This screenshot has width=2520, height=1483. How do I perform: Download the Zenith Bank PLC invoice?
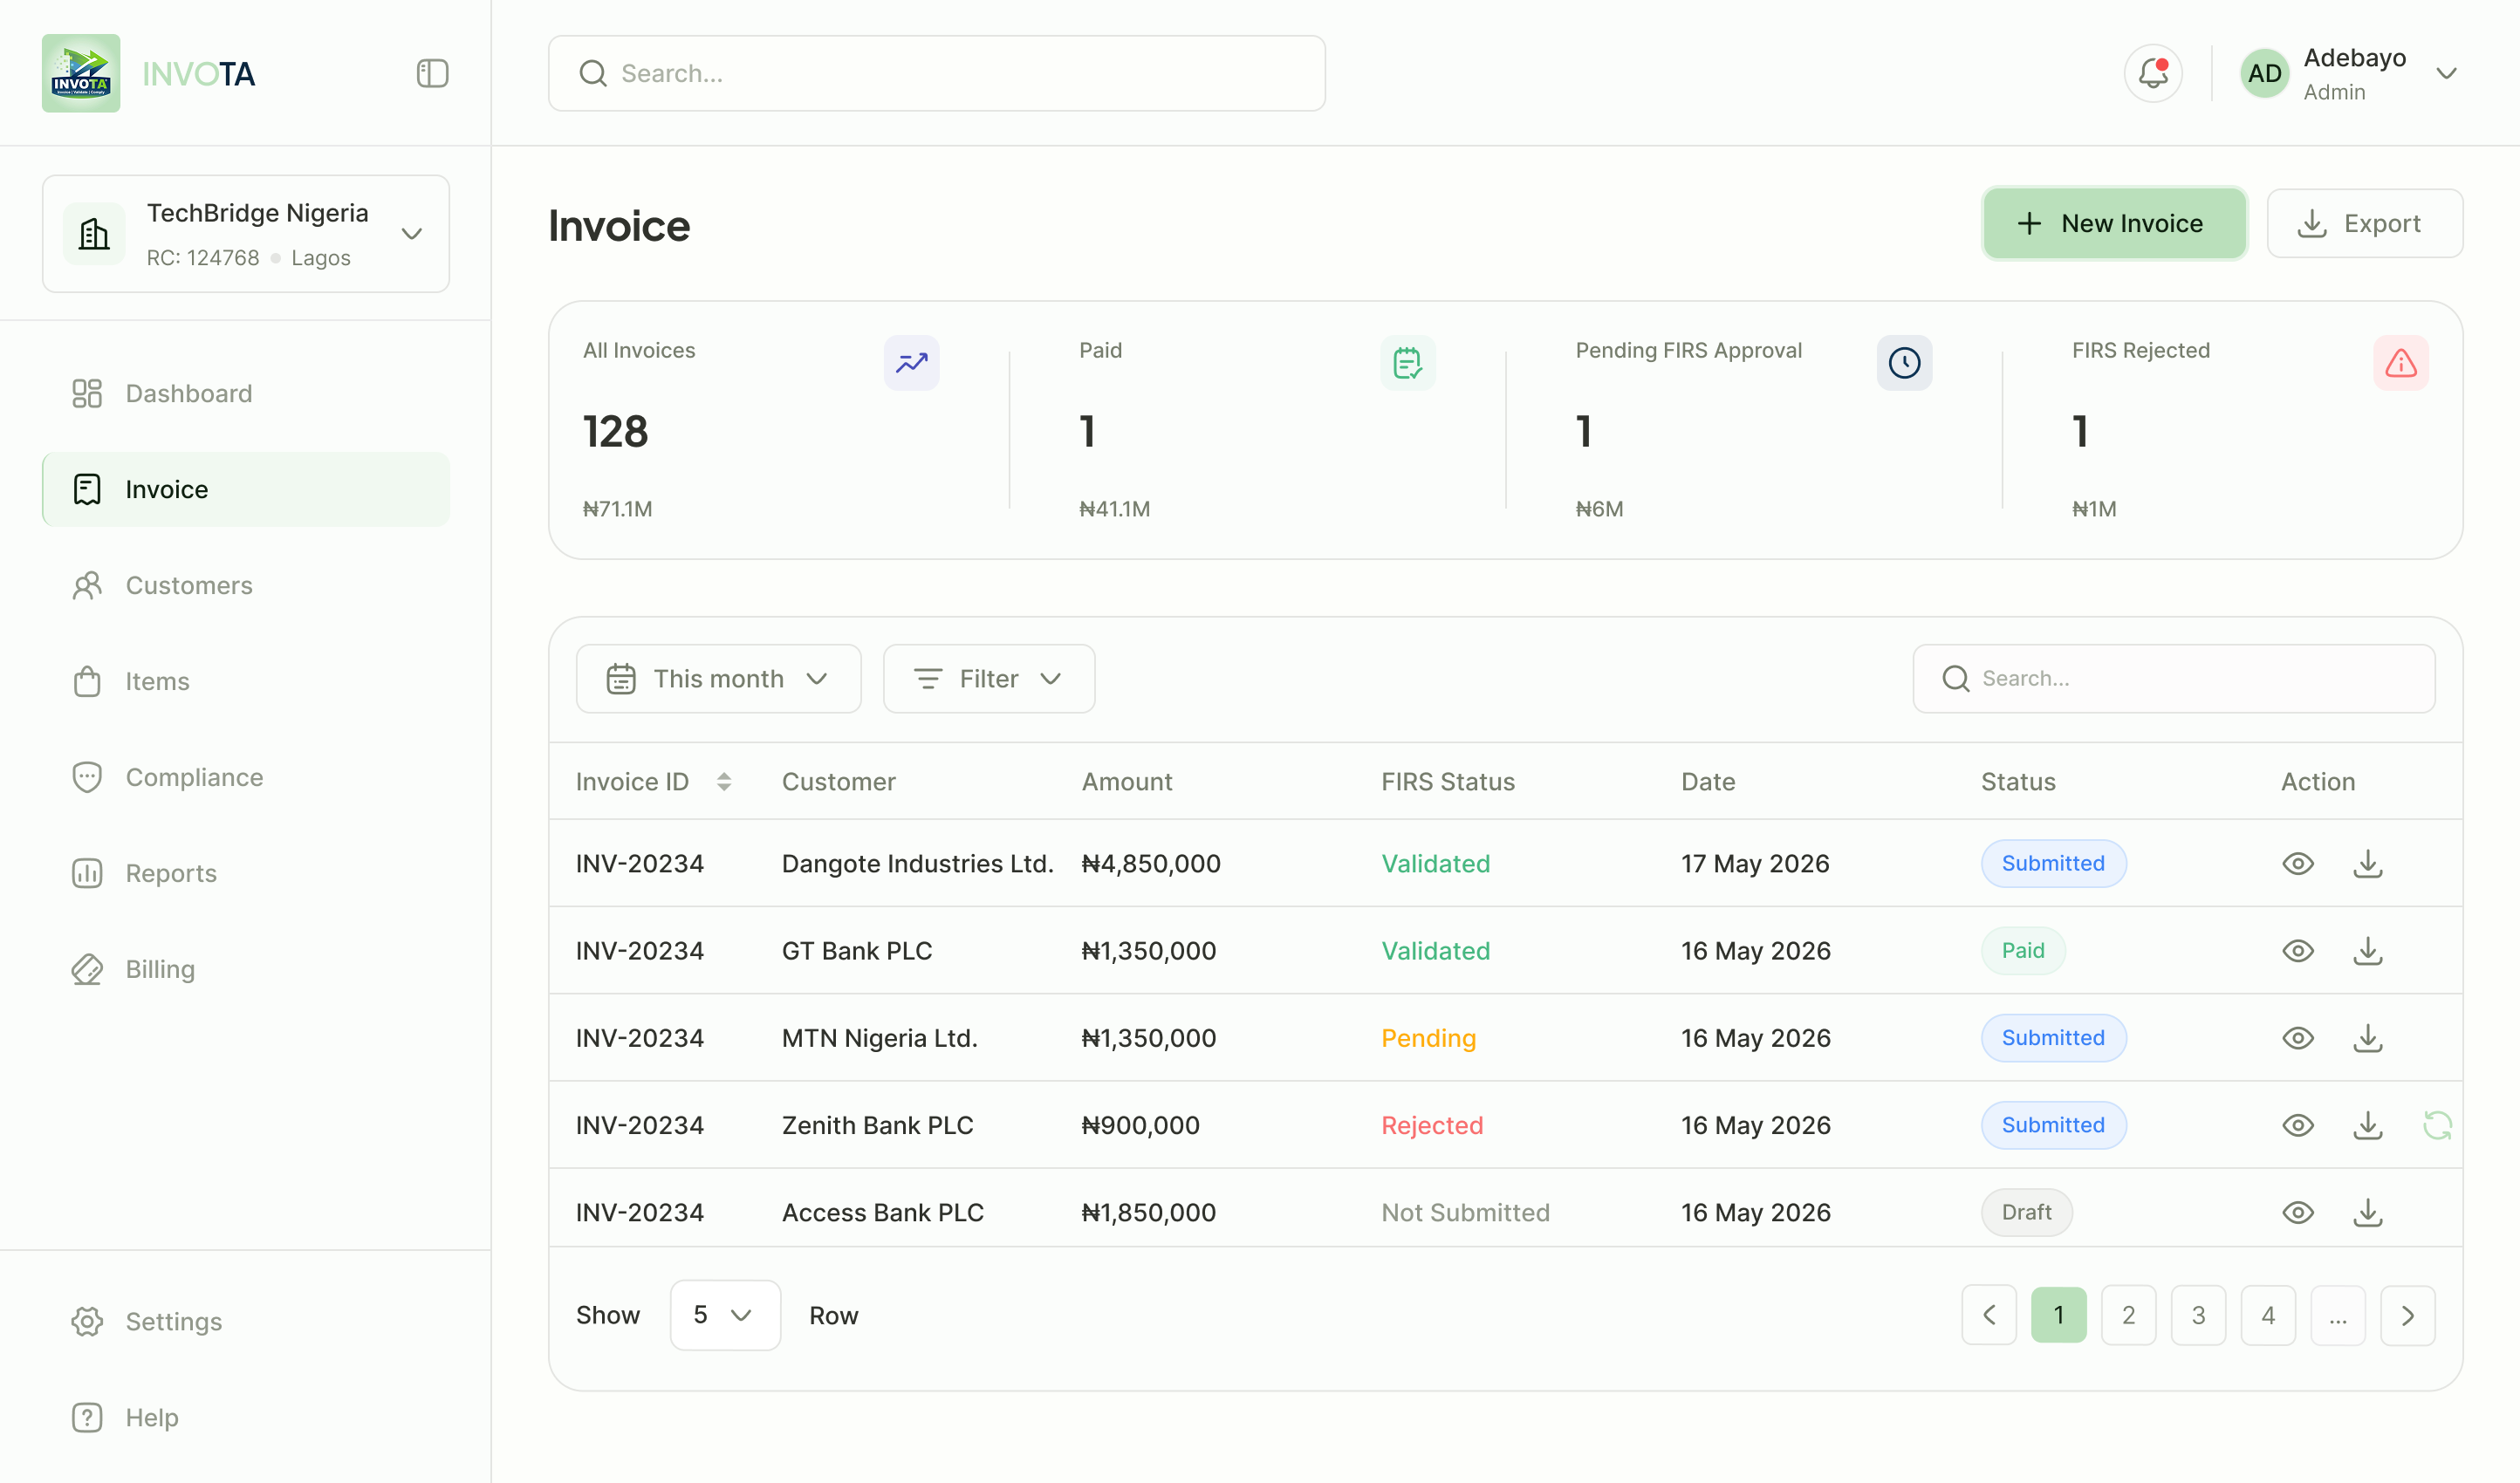[x=2367, y=1125]
